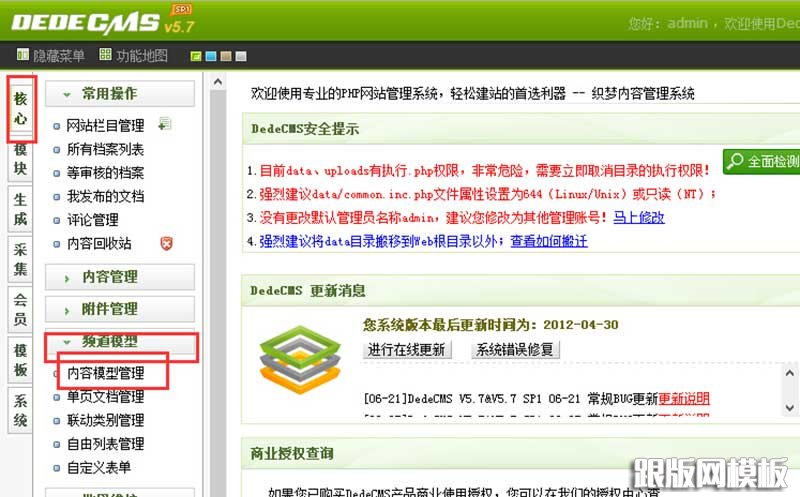Open the 功能地图 function map icon
The width and height of the screenshot is (800, 497).
104,56
